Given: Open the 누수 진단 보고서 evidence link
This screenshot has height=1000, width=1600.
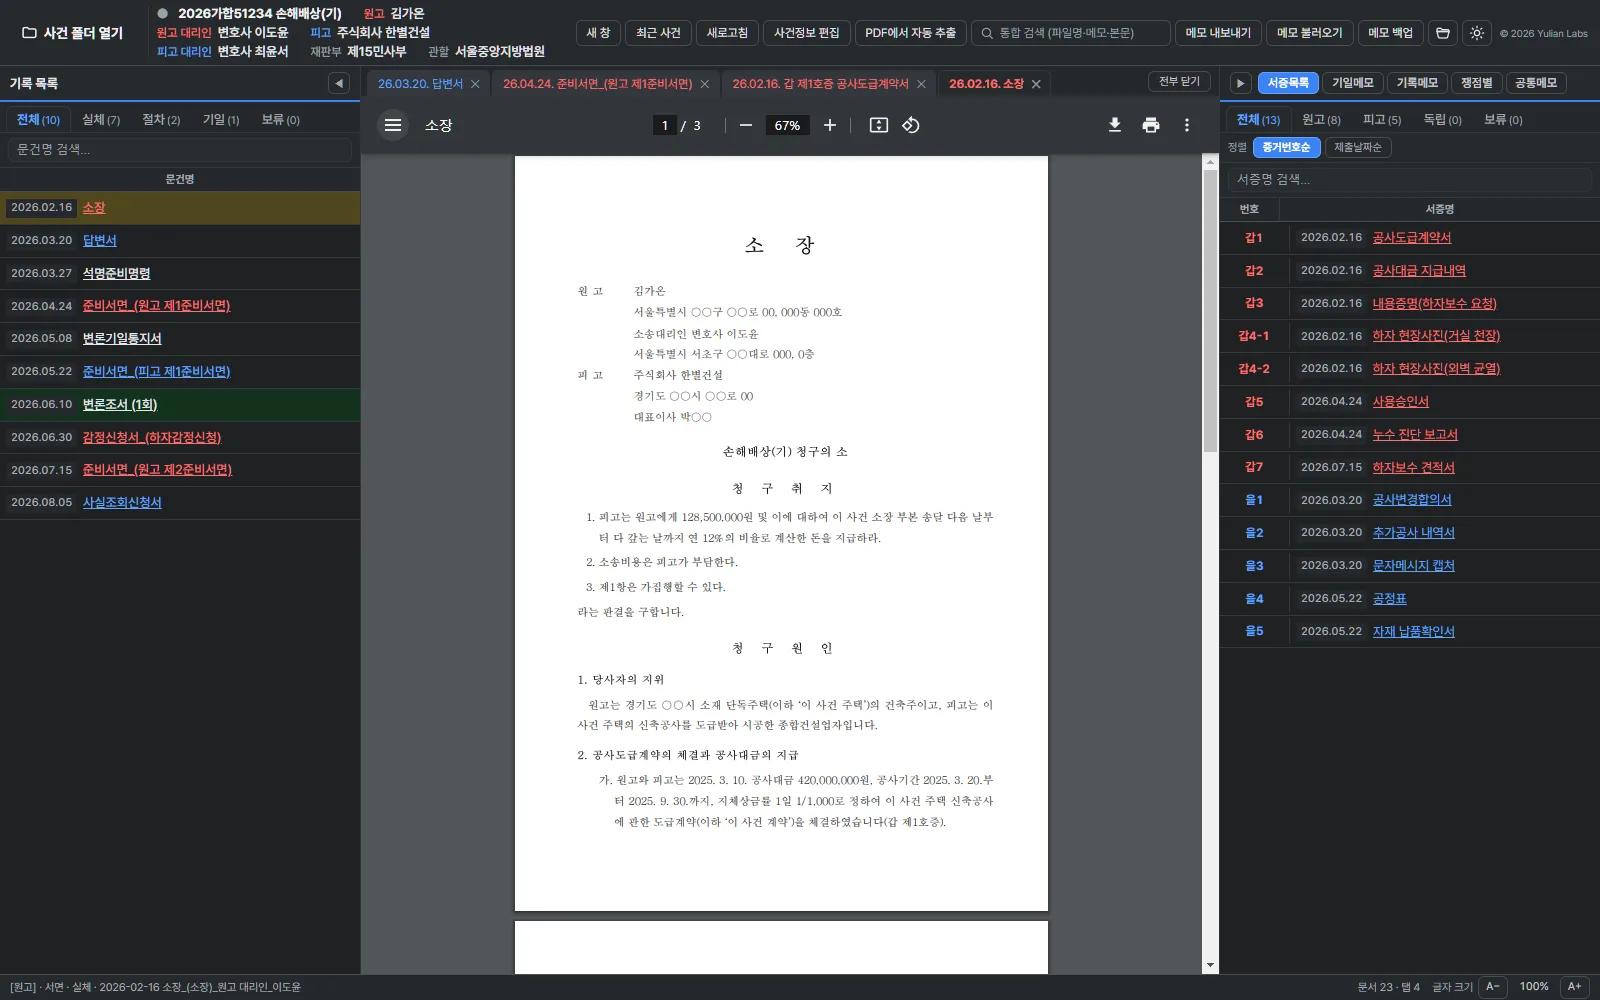Looking at the screenshot, I should click(x=1415, y=434).
